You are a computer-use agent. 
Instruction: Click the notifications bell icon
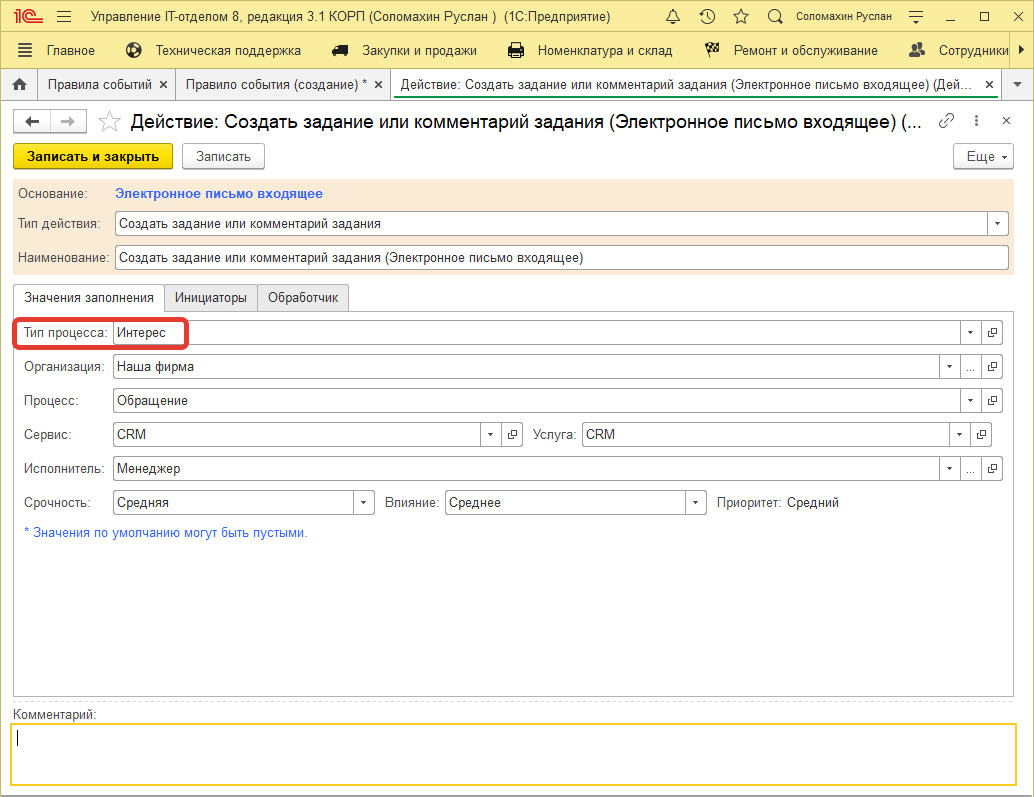coord(674,17)
